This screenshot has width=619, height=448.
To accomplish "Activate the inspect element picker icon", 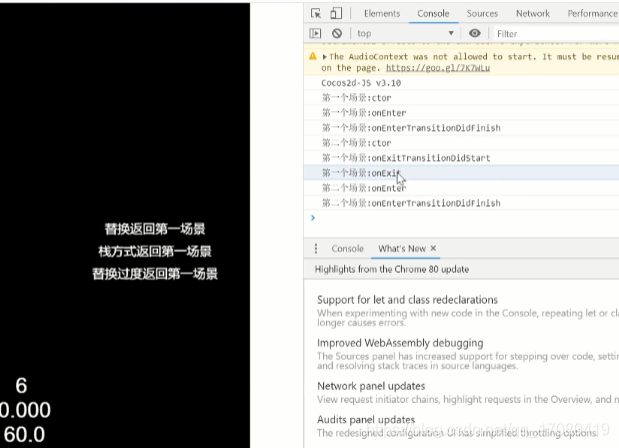I will 316,13.
